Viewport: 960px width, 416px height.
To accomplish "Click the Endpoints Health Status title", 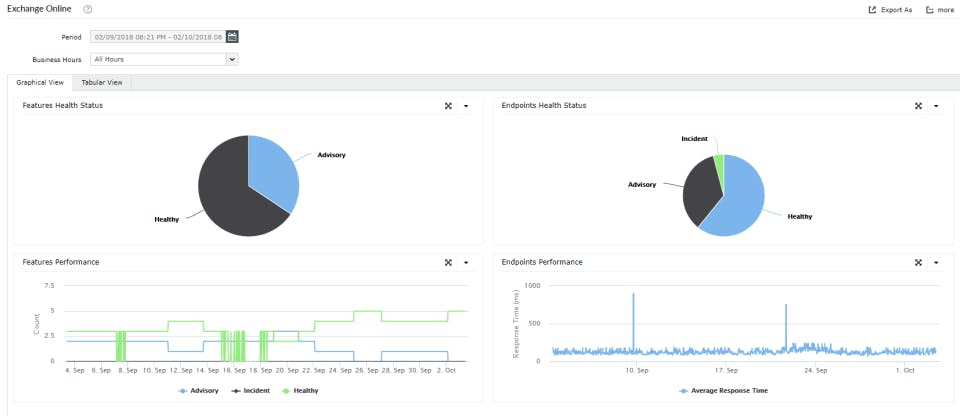I will click(544, 105).
